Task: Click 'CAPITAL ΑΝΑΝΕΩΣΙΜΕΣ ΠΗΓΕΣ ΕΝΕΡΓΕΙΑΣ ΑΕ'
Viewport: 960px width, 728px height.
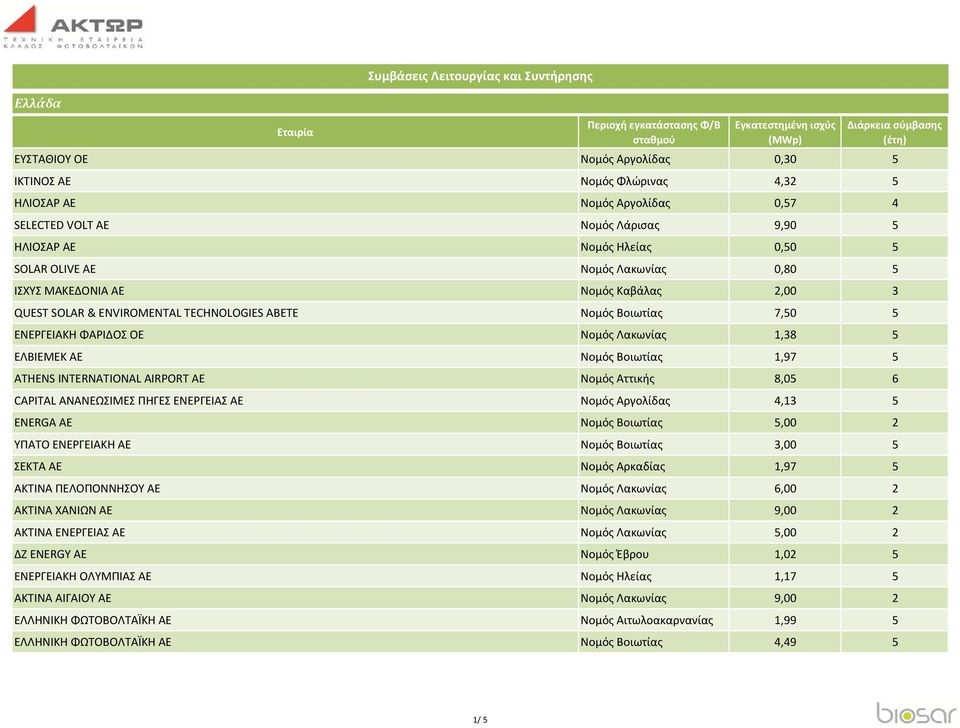Action: coord(129,401)
